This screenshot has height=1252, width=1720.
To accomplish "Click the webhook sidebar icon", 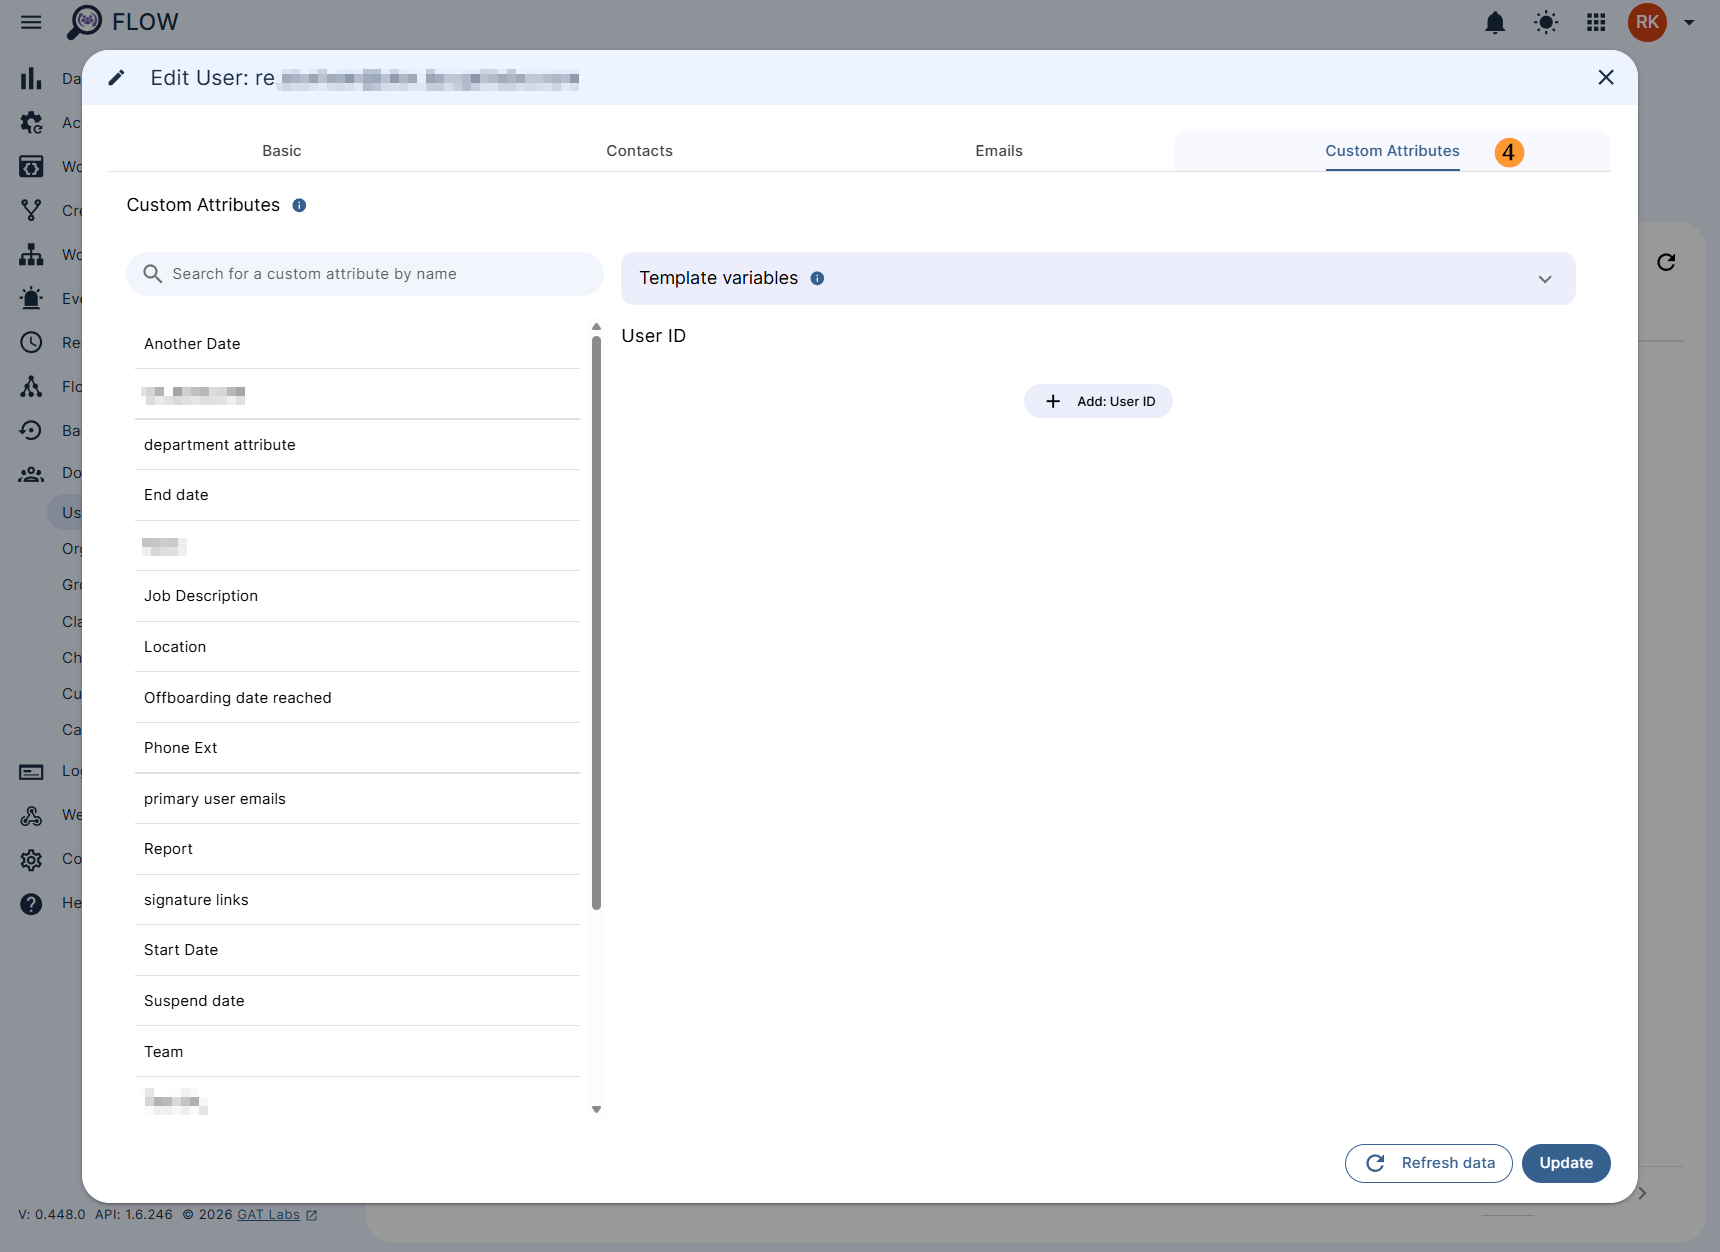I will pyautogui.click(x=31, y=816).
